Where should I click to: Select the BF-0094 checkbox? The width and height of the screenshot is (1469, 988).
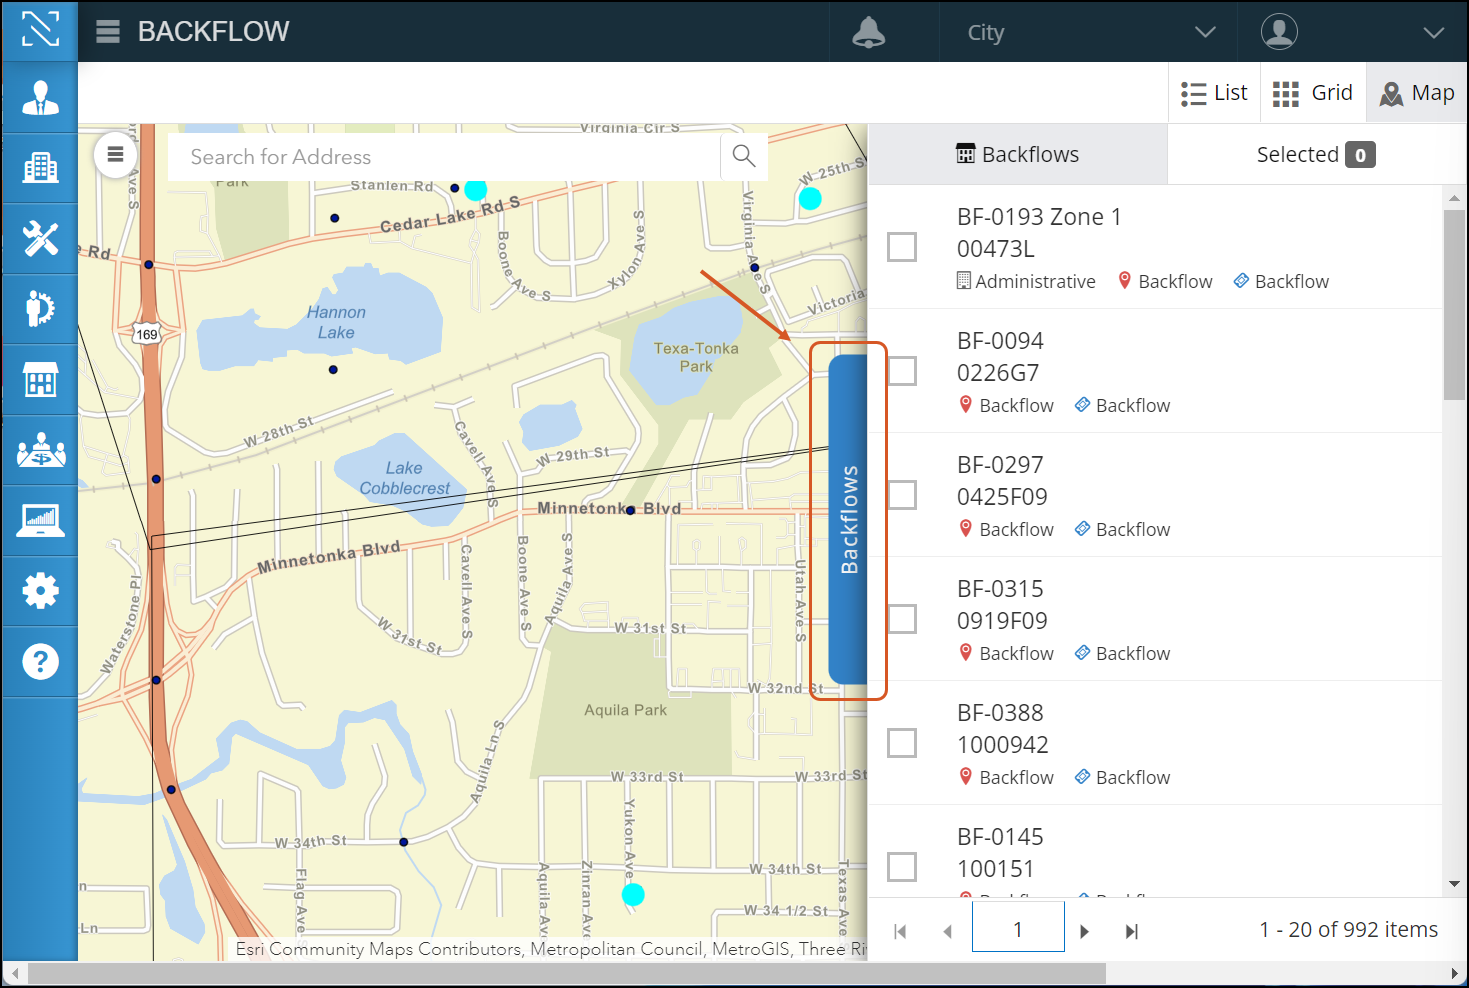902,371
